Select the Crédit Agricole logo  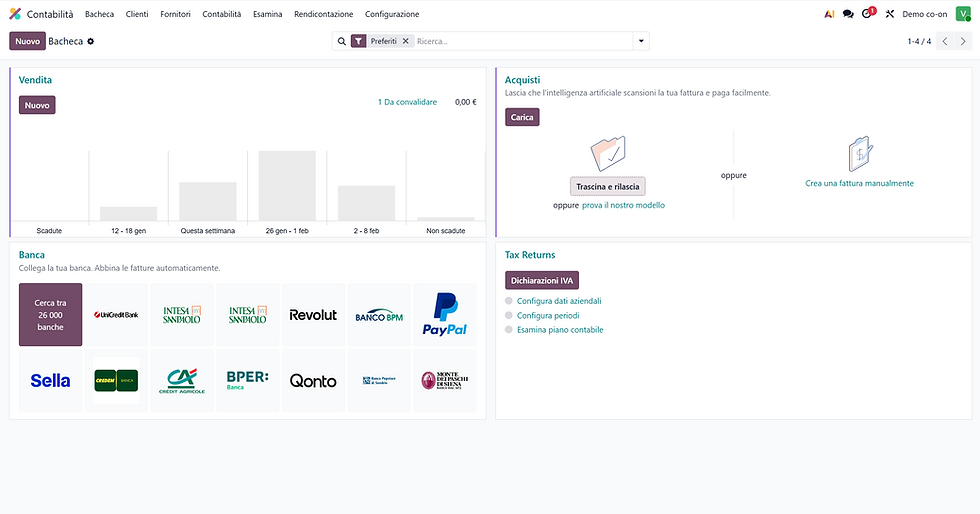(x=182, y=380)
